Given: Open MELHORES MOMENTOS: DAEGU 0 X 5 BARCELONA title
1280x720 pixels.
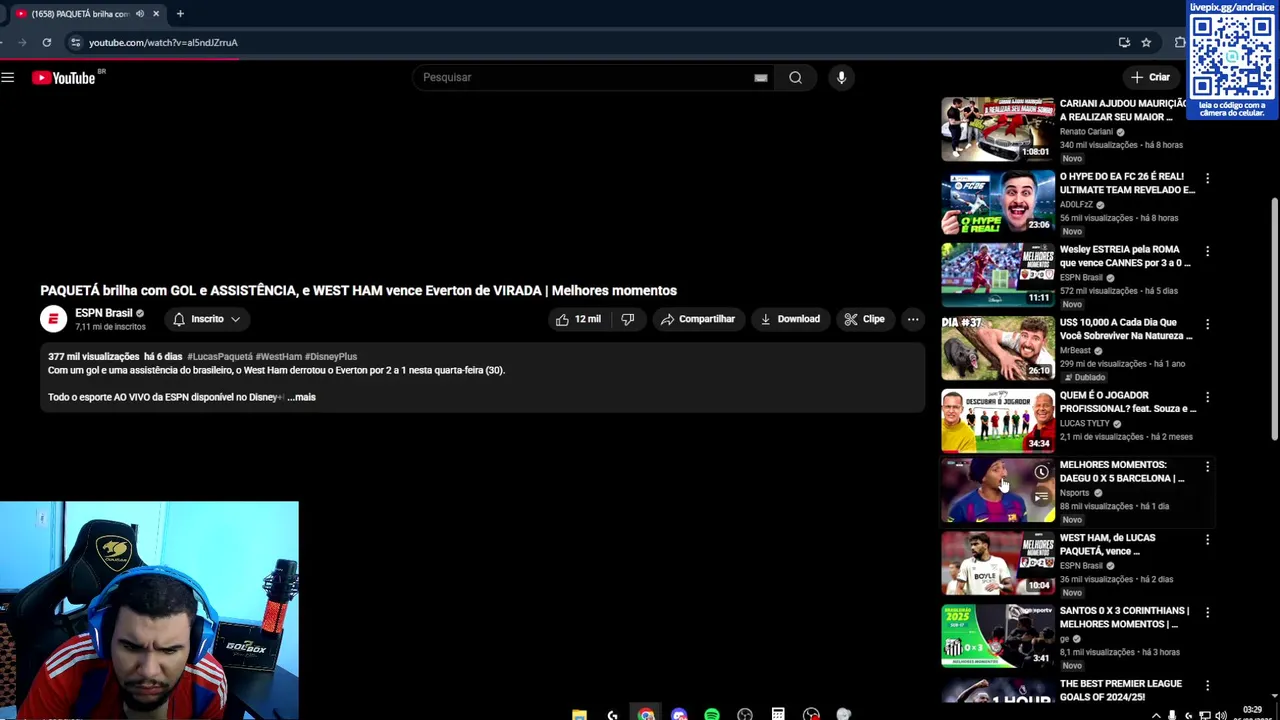Looking at the screenshot, I should point(1122,471).
